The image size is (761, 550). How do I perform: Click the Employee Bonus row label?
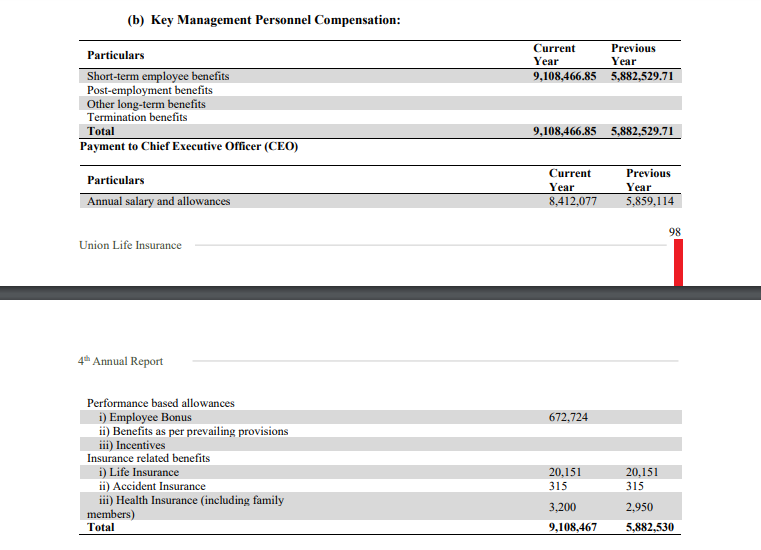144,417
